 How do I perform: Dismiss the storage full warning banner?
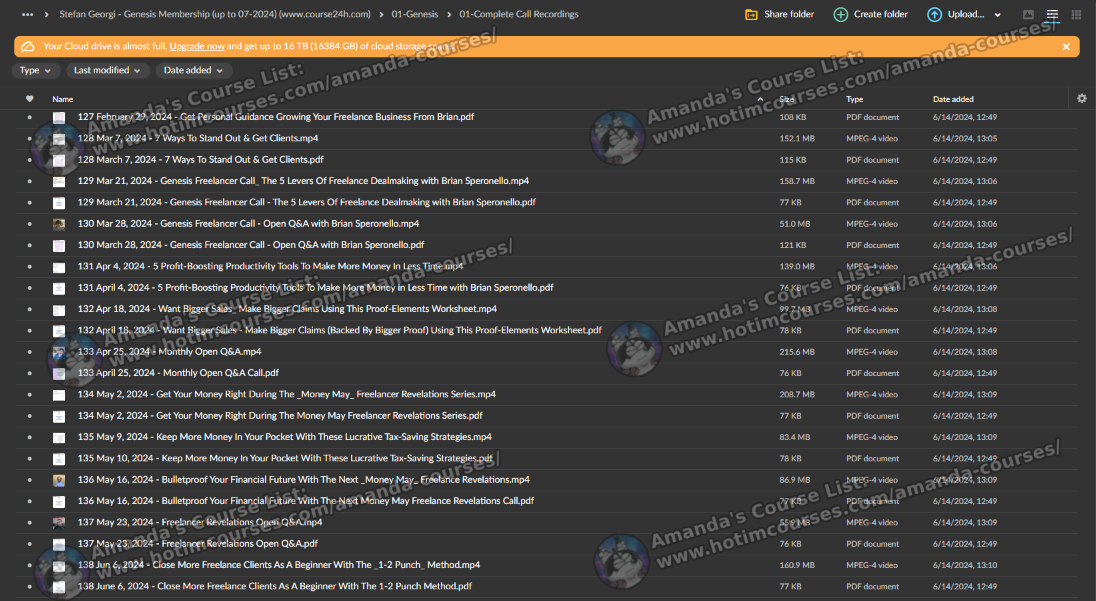(x=1066, y=47)
